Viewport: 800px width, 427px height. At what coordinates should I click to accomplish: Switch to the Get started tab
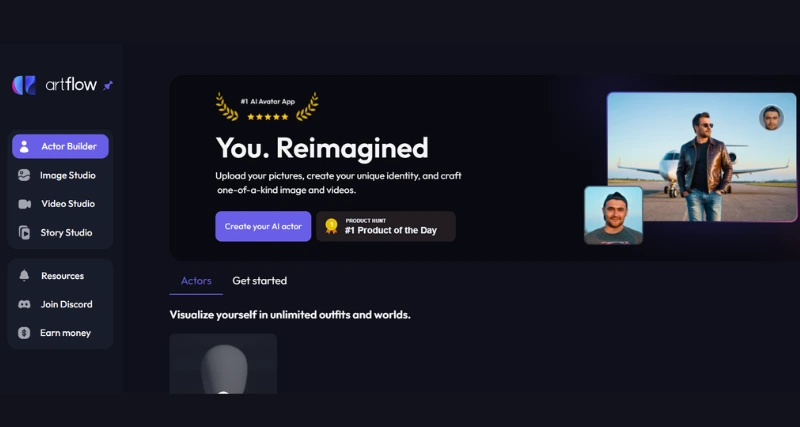point(260,281)
